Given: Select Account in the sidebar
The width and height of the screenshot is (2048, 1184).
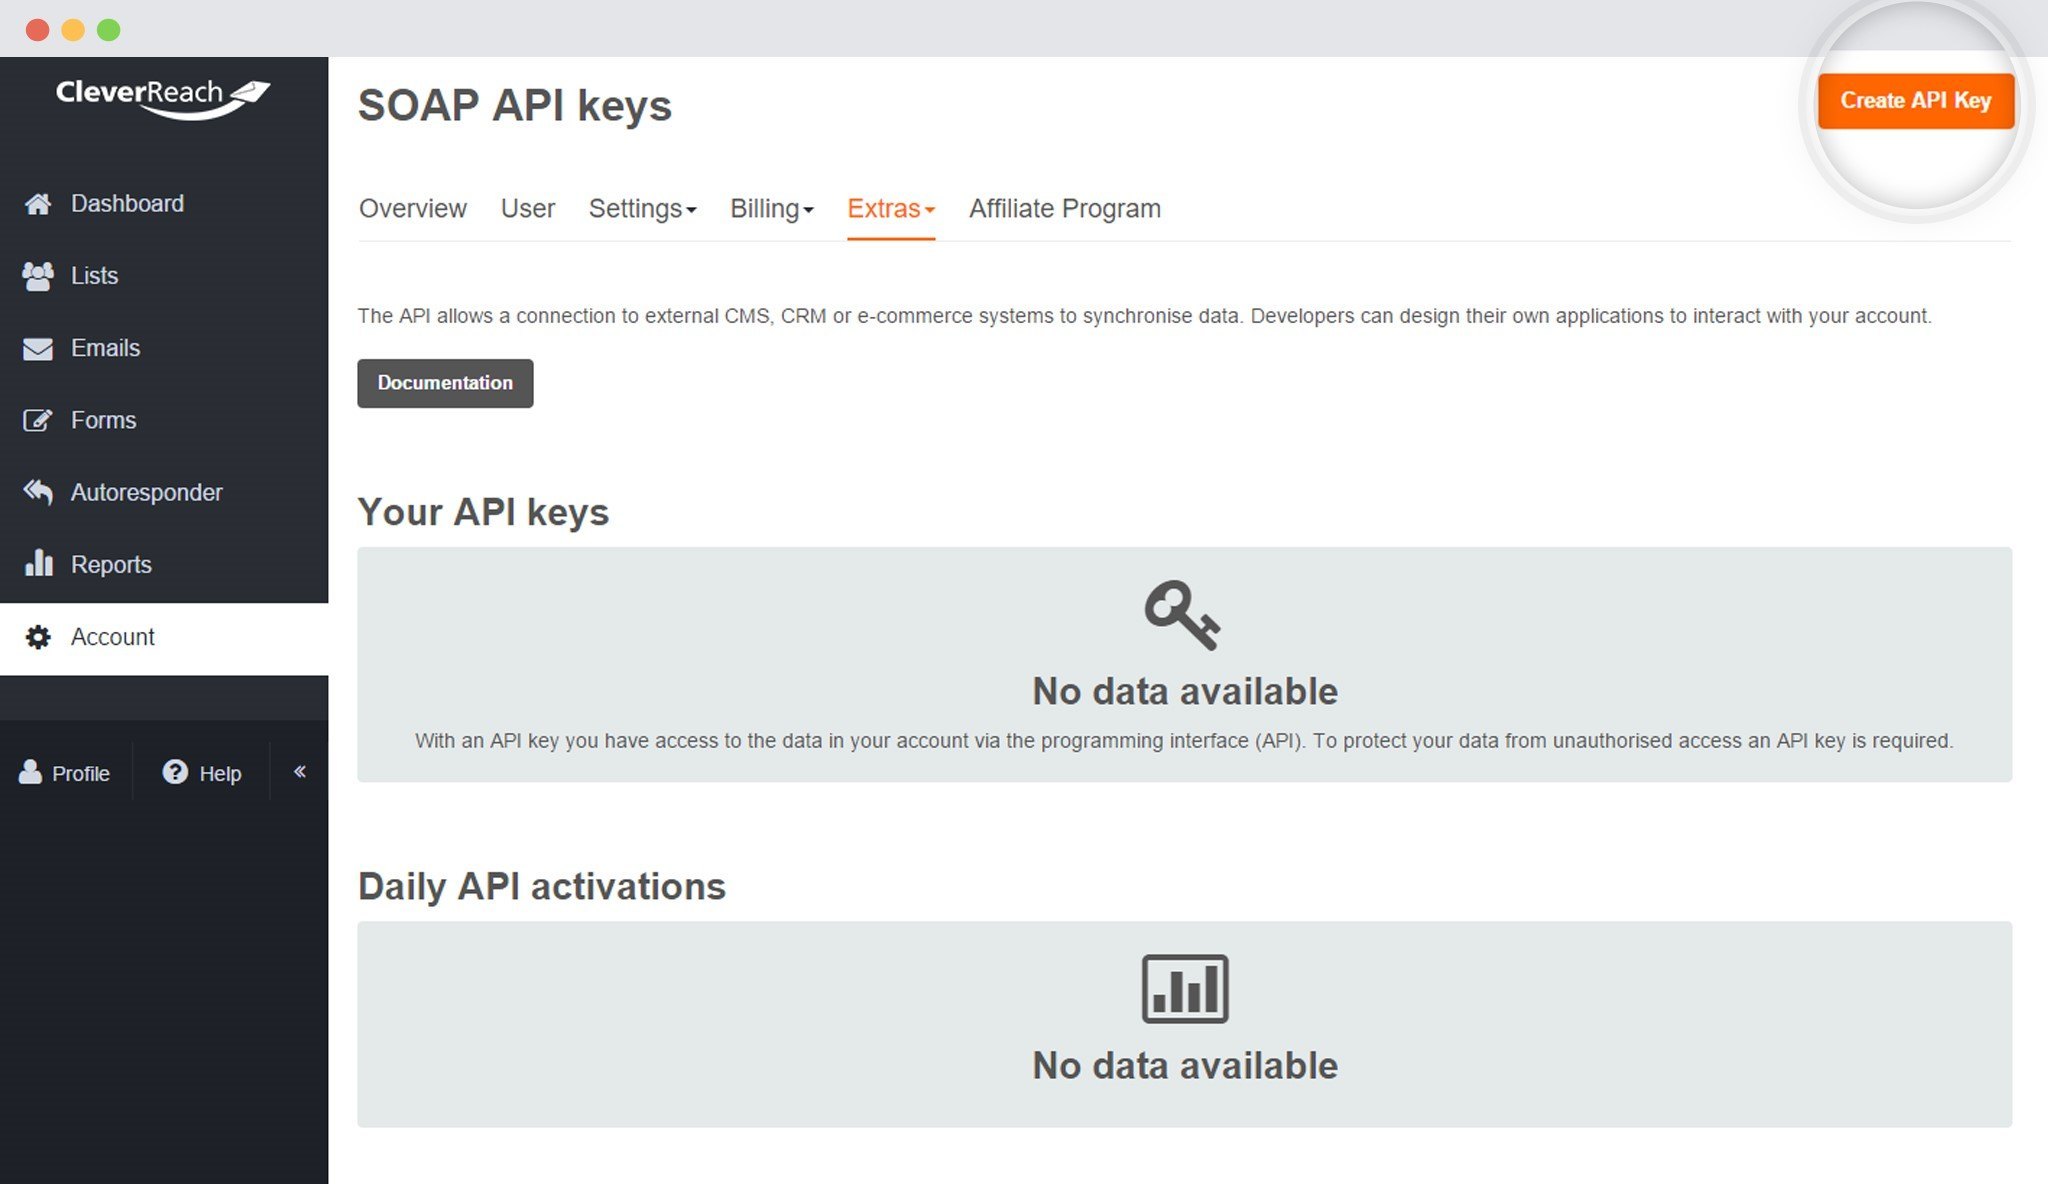Looking at the screenshot, I should coord(164,638).
